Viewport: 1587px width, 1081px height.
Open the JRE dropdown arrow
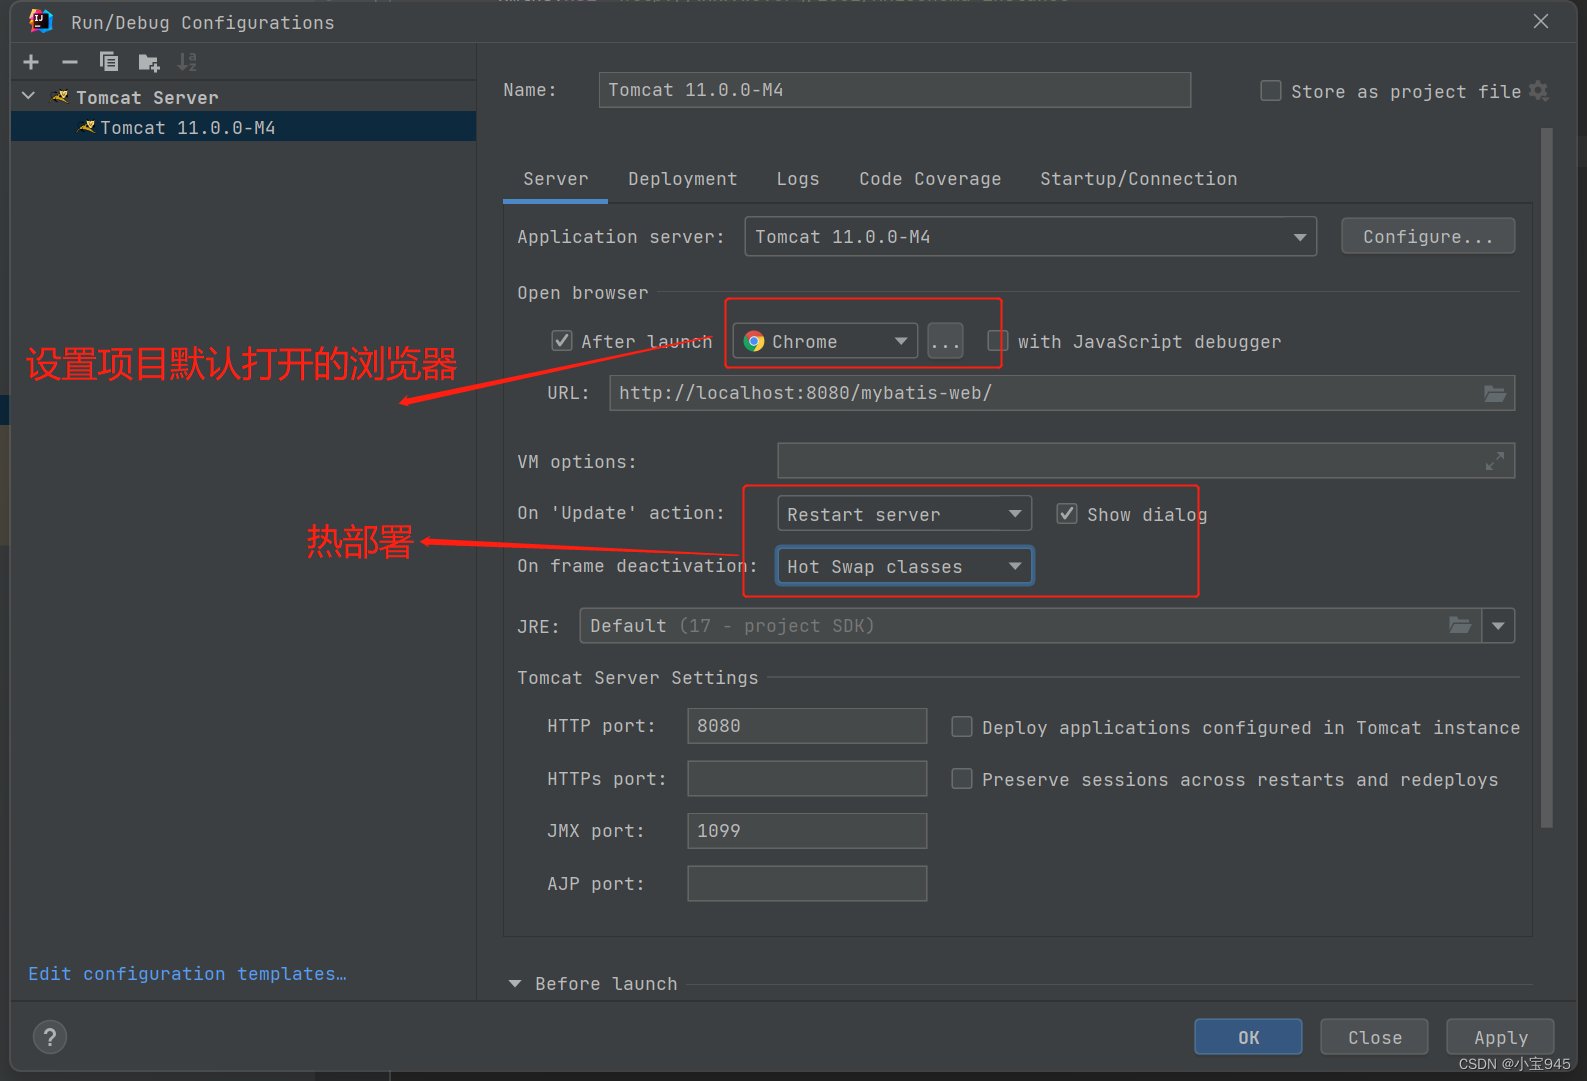click(x=1498, y=626)
